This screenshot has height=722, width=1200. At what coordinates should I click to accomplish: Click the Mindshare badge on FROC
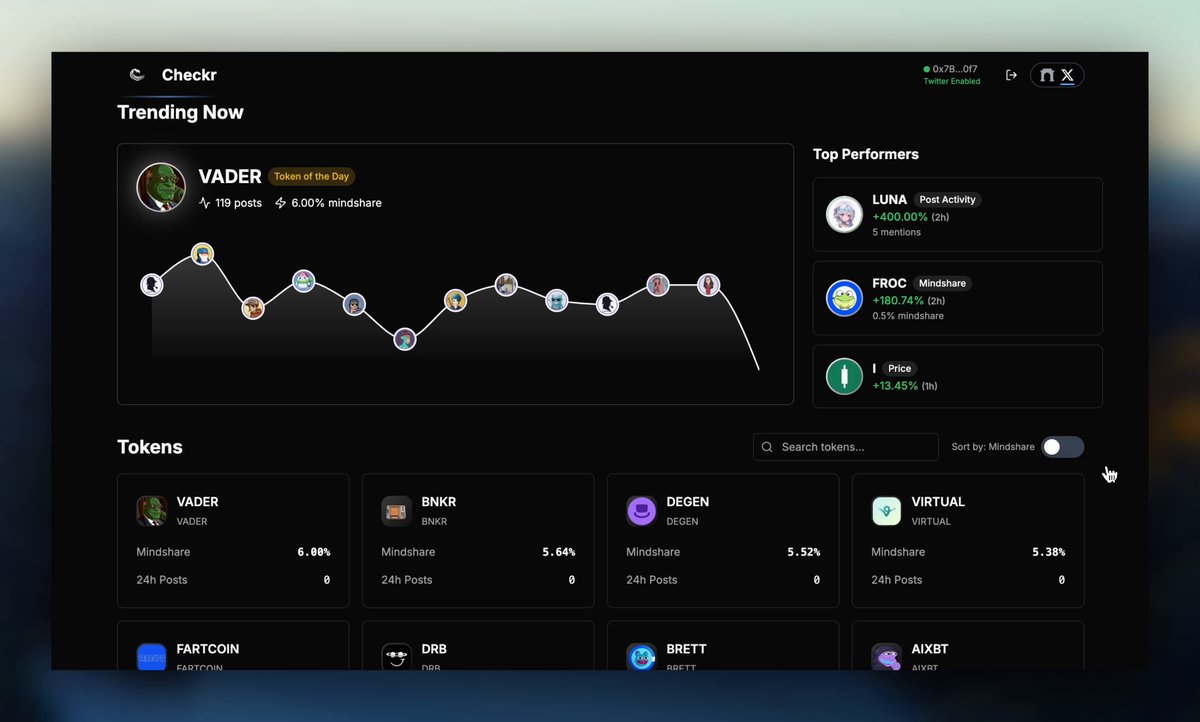point(942,284)
